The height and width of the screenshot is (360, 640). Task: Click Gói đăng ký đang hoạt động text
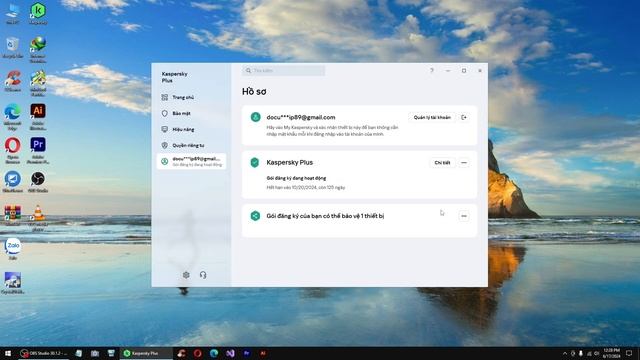[296, 178]
